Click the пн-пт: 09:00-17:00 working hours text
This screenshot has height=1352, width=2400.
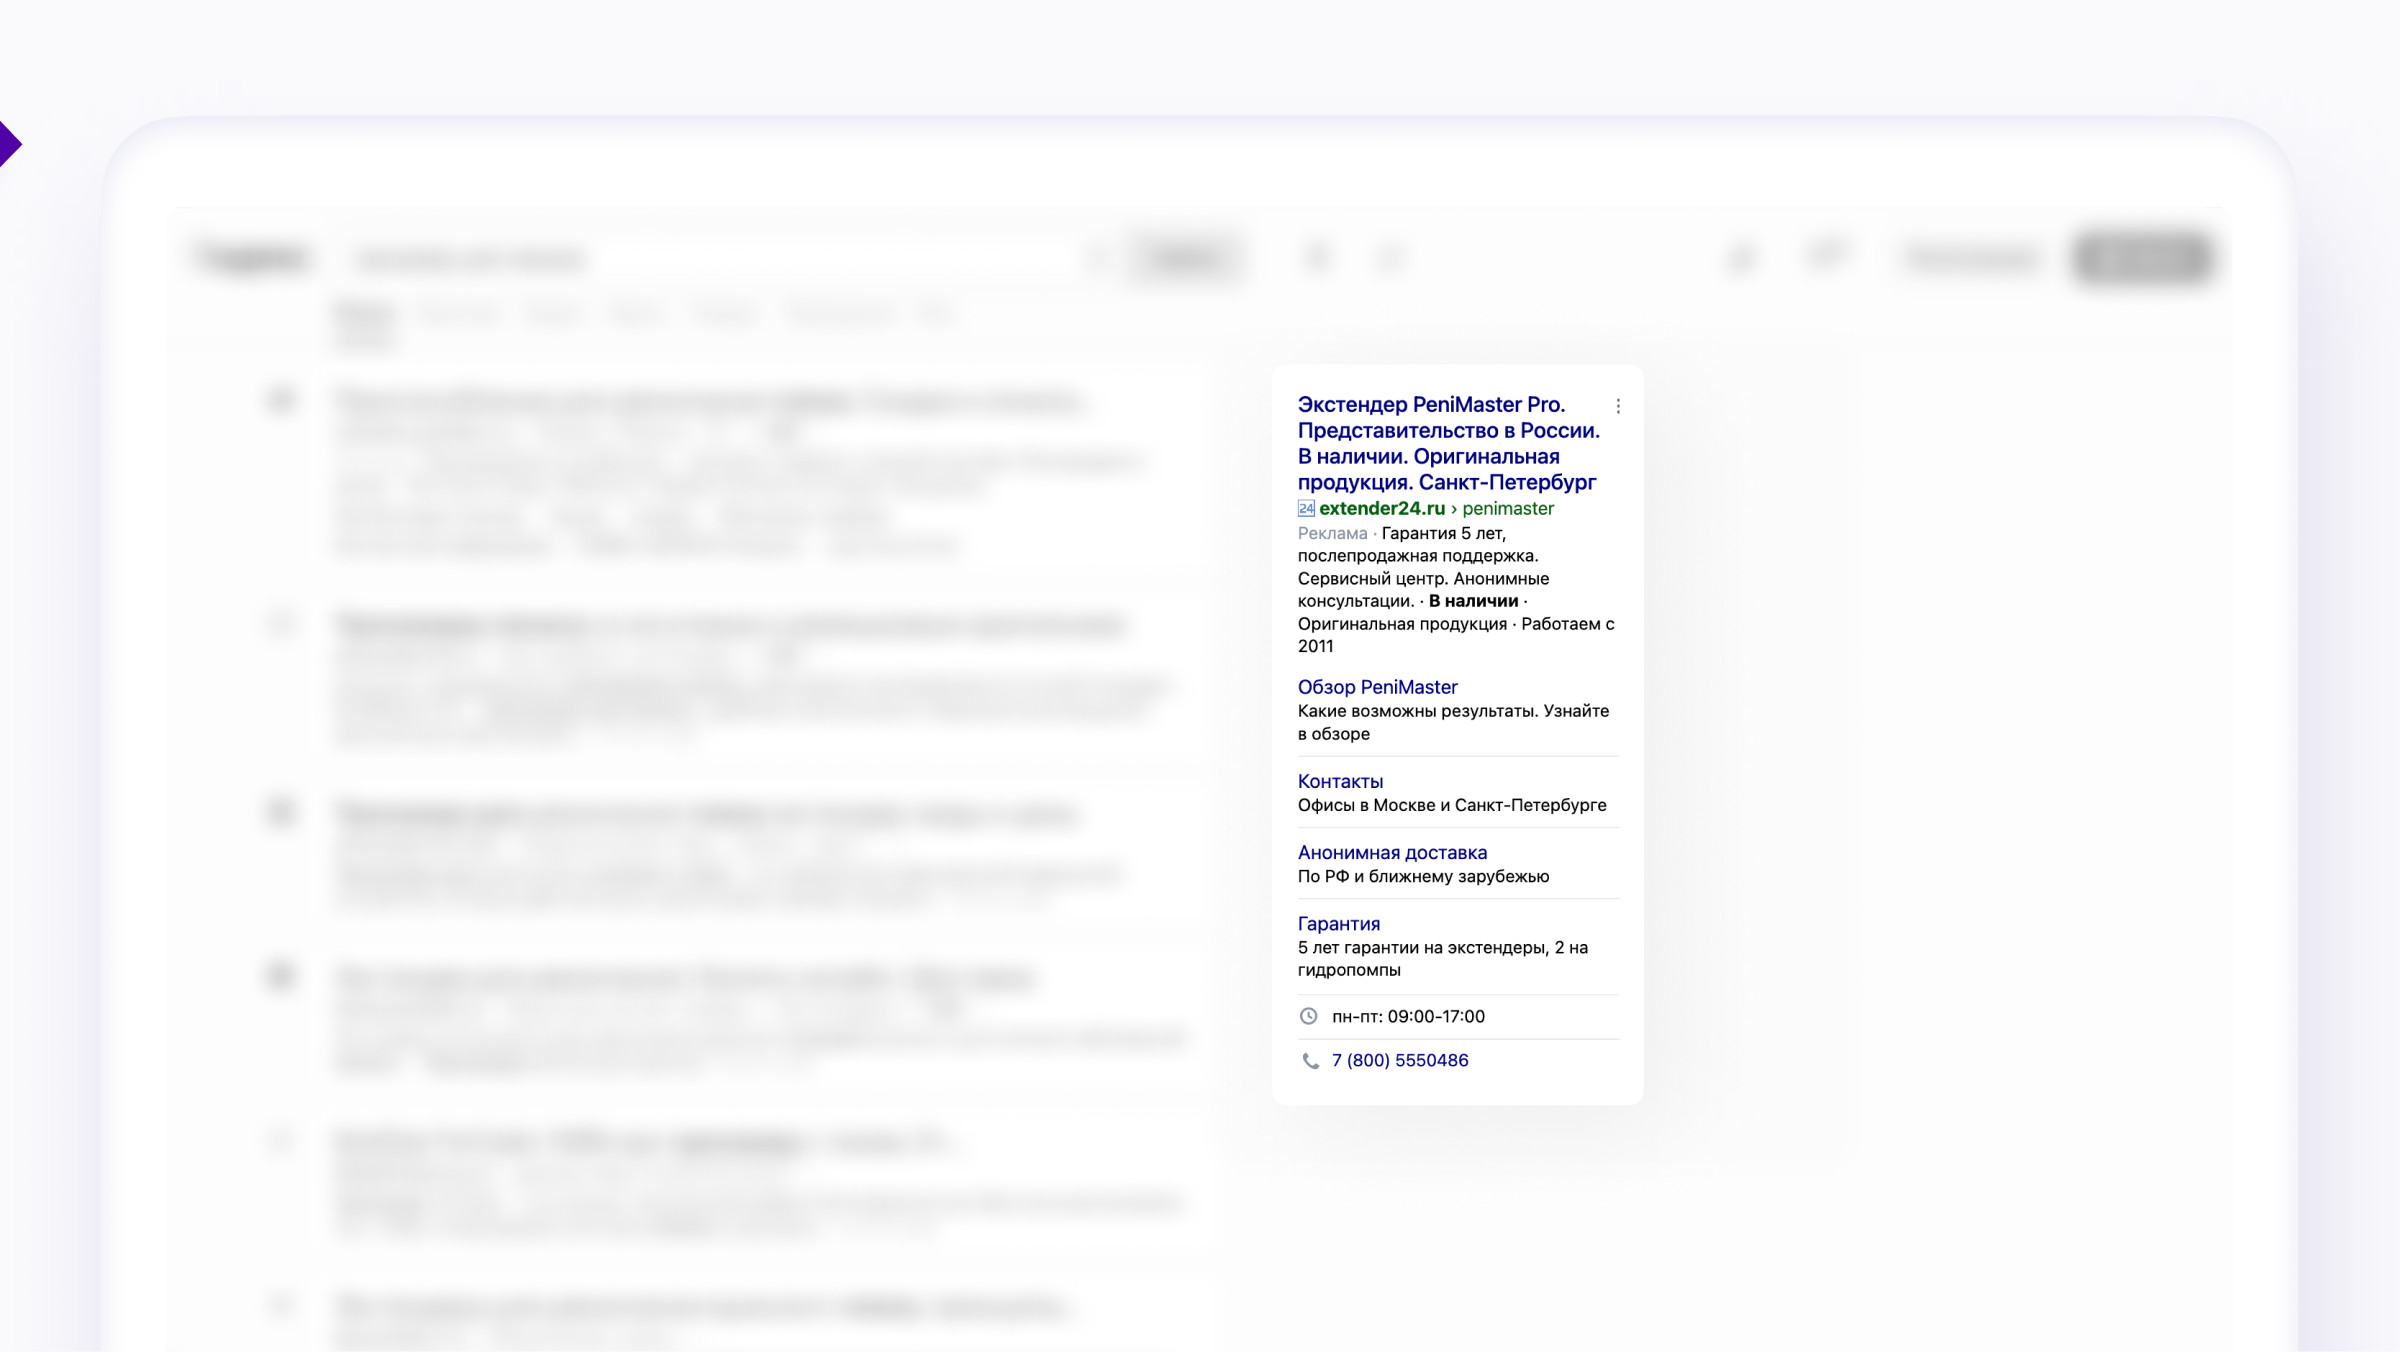click(1408, 1016)
